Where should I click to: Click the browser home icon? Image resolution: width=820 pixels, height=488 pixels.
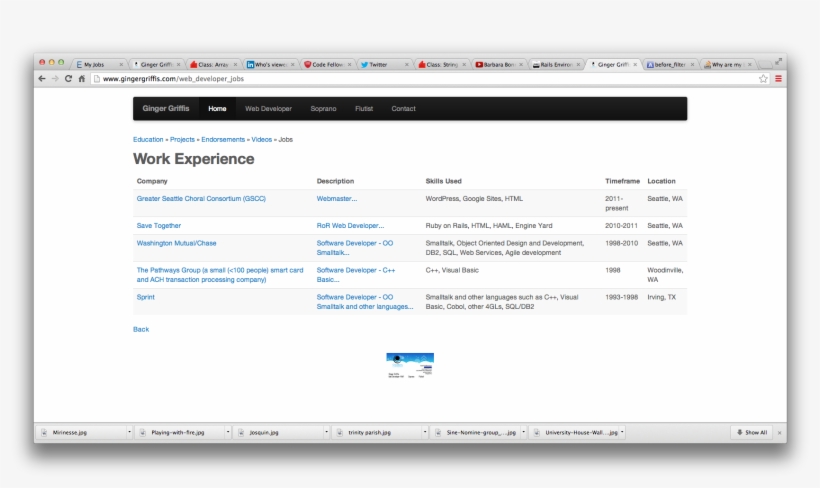click(82, 78)
